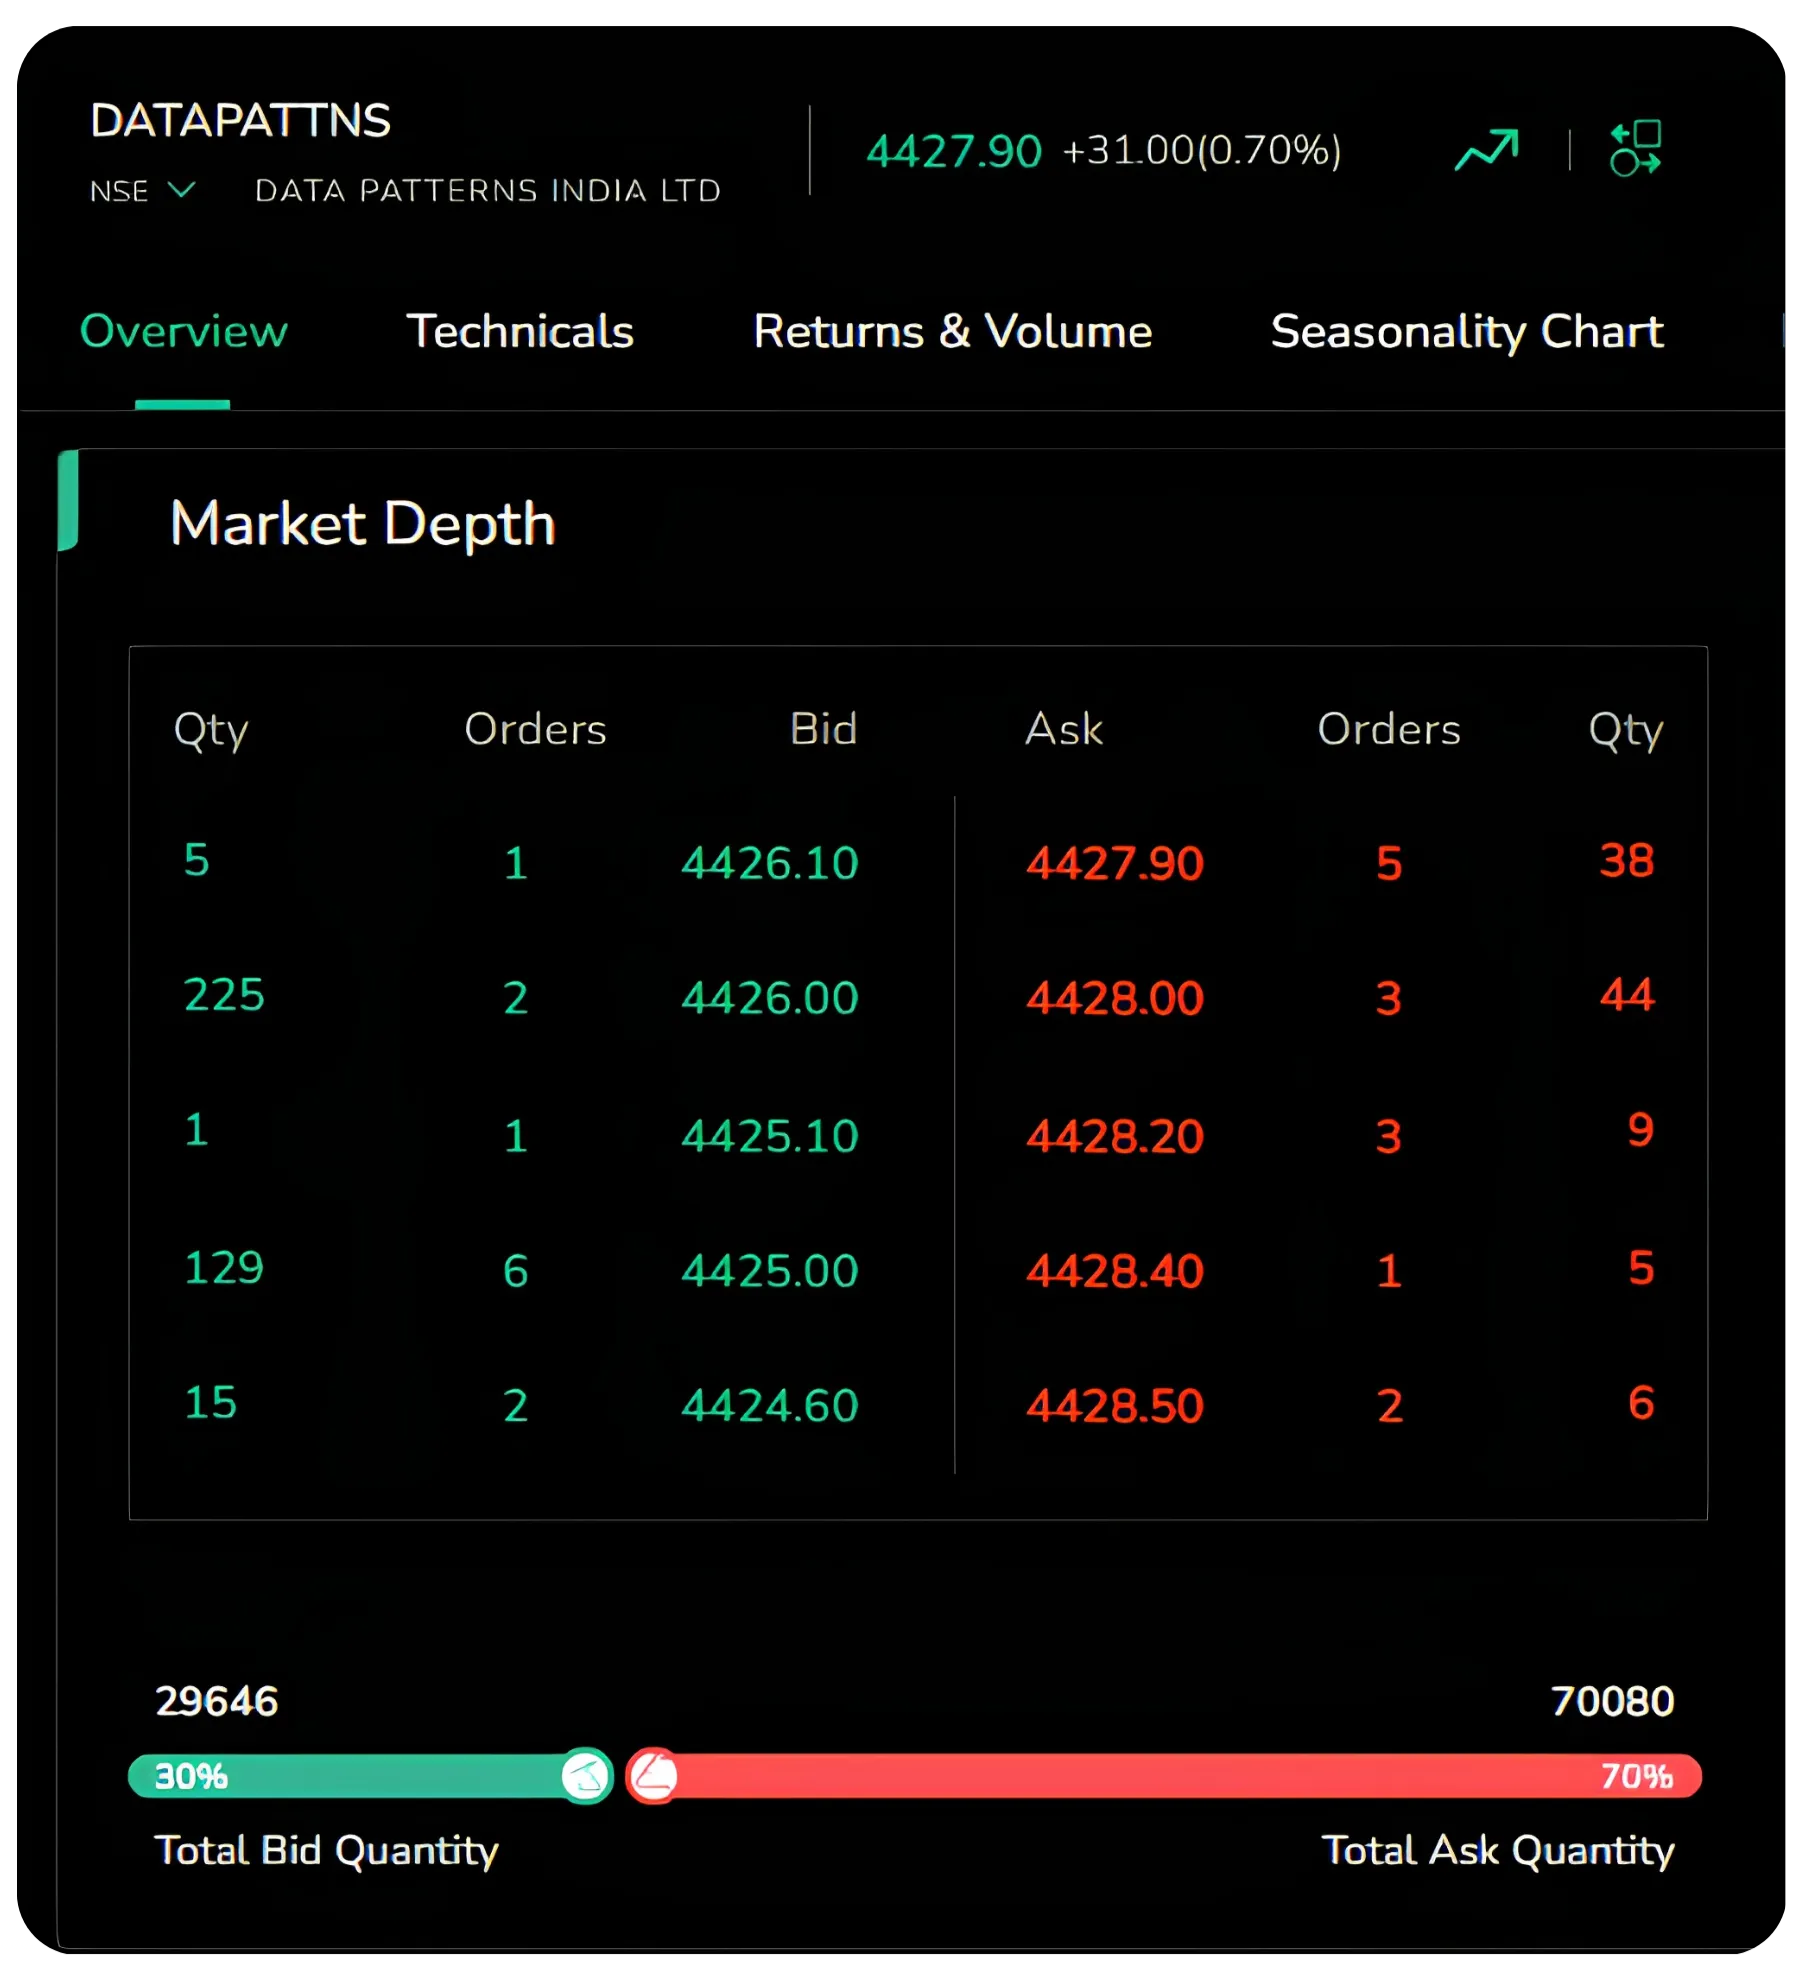The image size is (1804, 1976).
Task: Go to the Seasonality Chart tab
Action: pyautogui.click(x=1466, y=331)
